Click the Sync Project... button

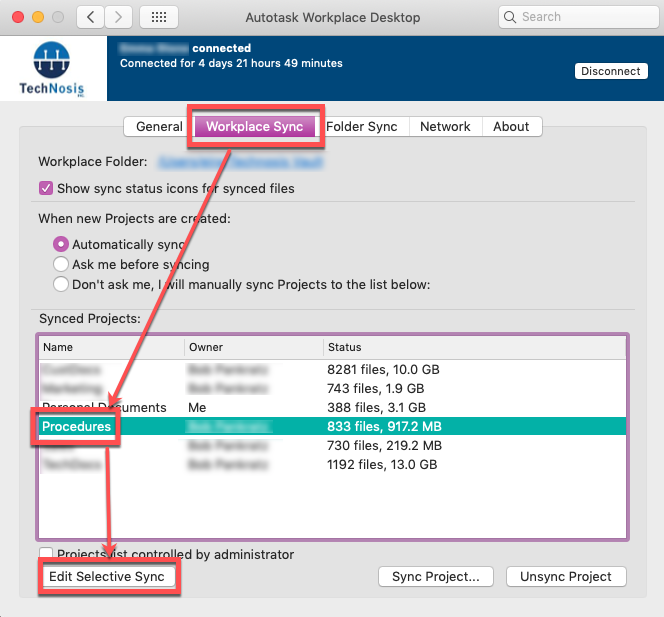coord(436,576)
